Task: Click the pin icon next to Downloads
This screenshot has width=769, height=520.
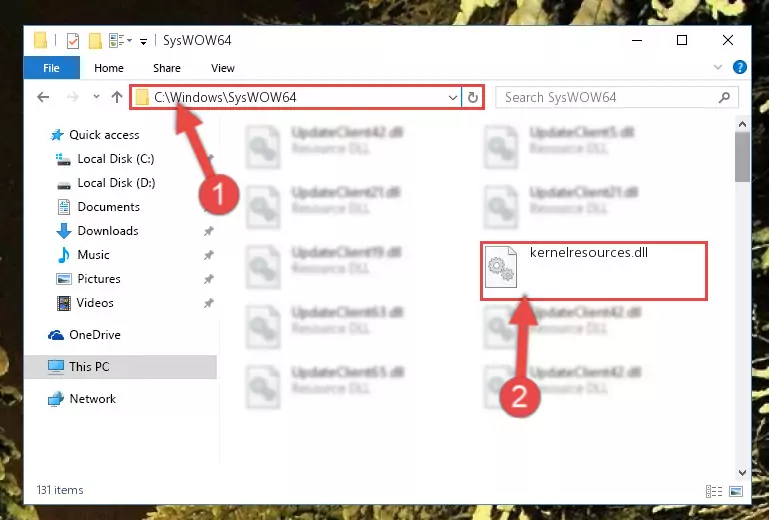Action: (208, 231)
